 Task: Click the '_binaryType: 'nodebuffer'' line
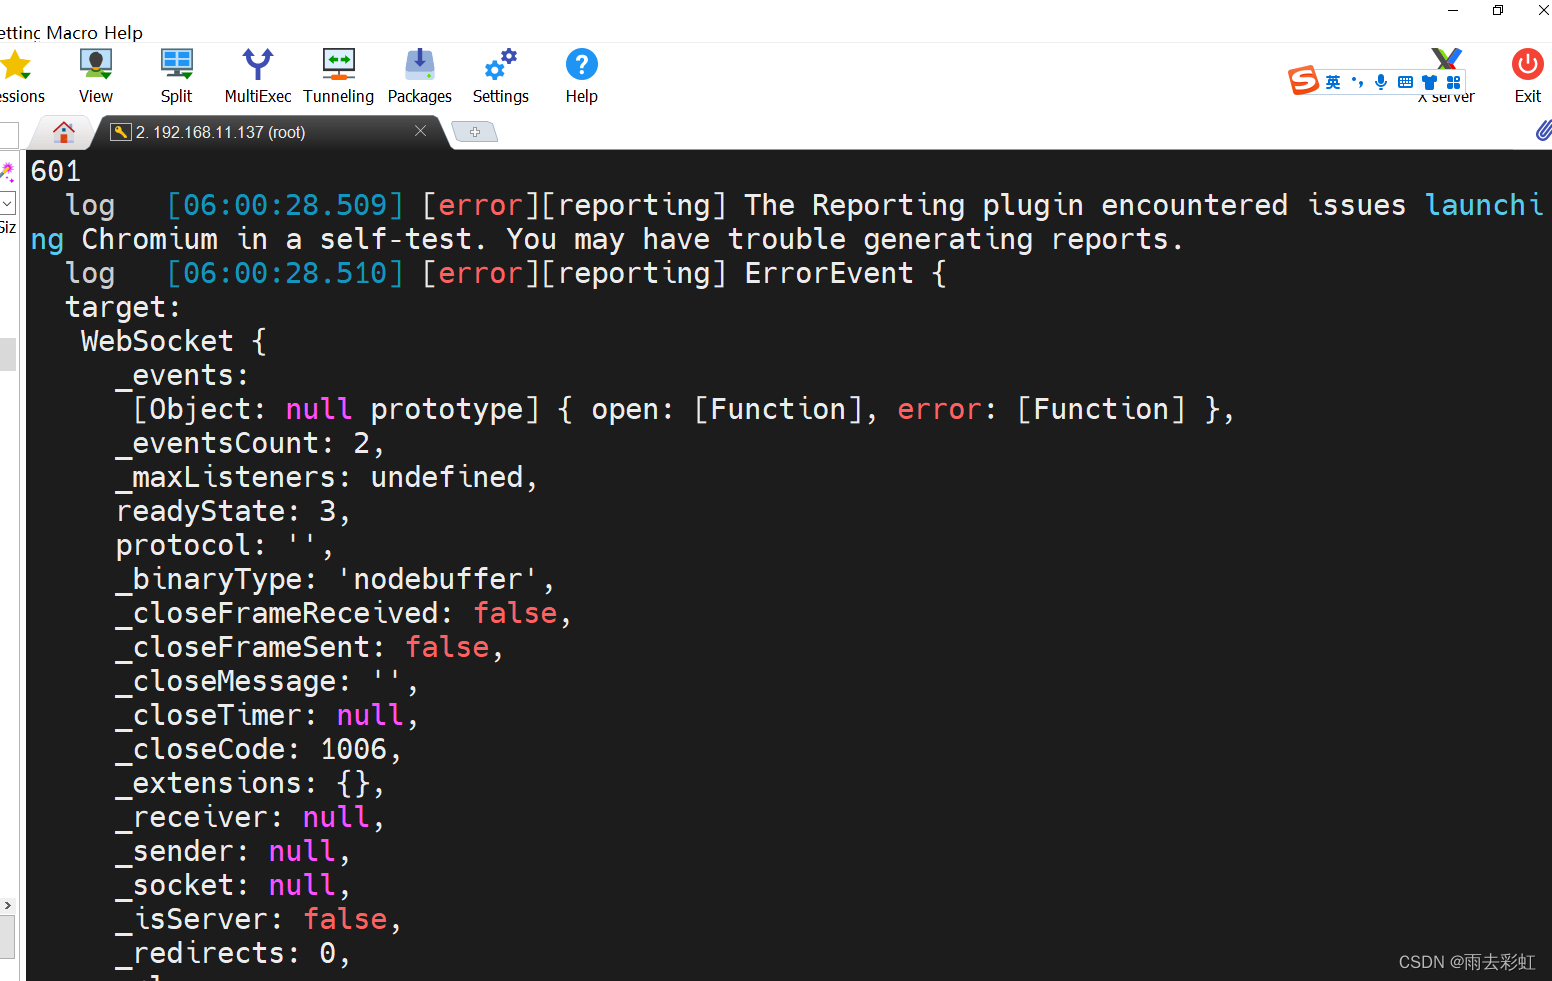[x=335, y=579]
